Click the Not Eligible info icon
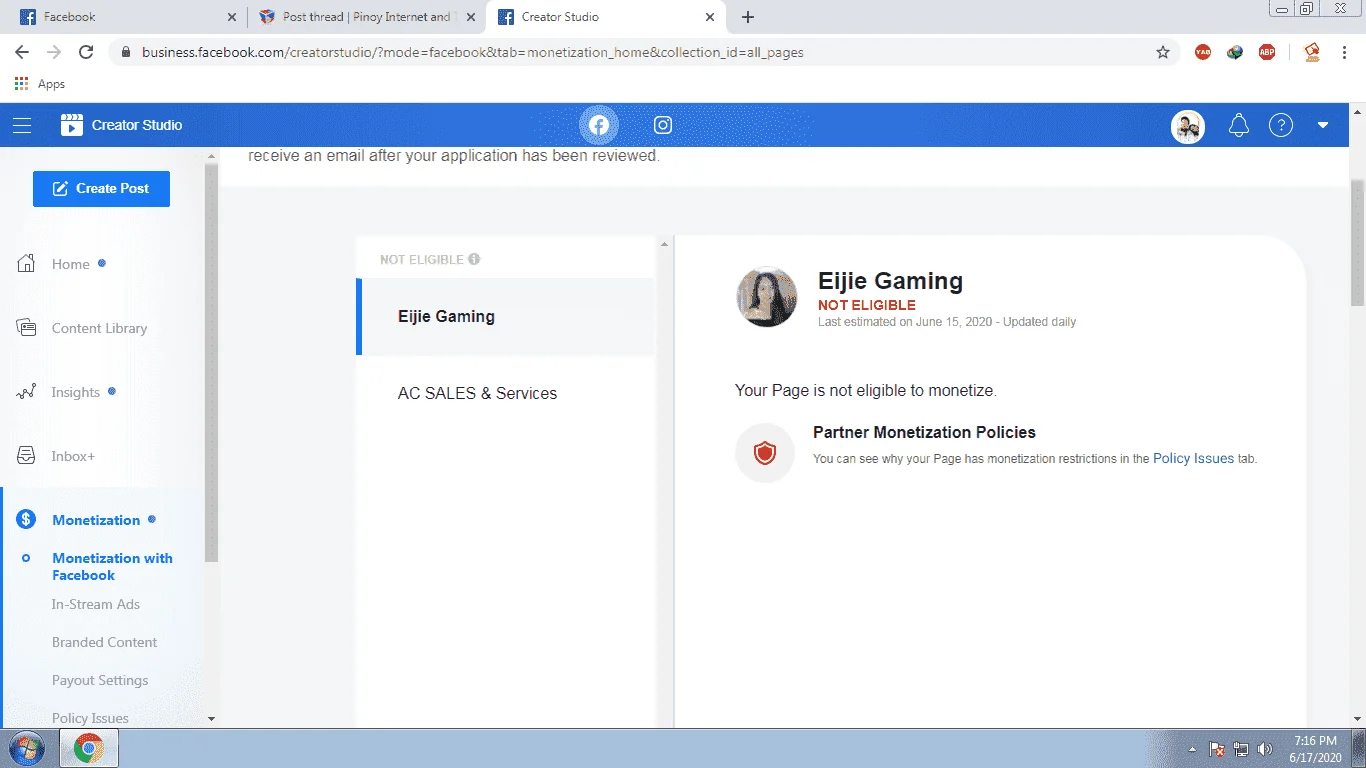The height and width of the screenshot is (768, 1366). 474,259
